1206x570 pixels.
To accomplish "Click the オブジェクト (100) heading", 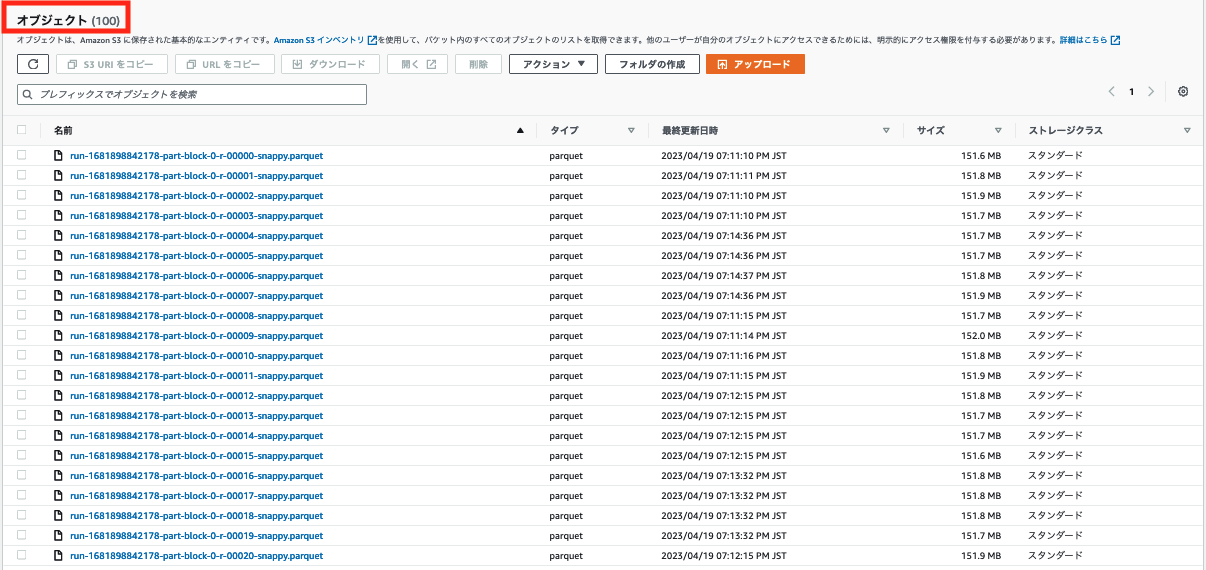I will (x=68, y=20).
